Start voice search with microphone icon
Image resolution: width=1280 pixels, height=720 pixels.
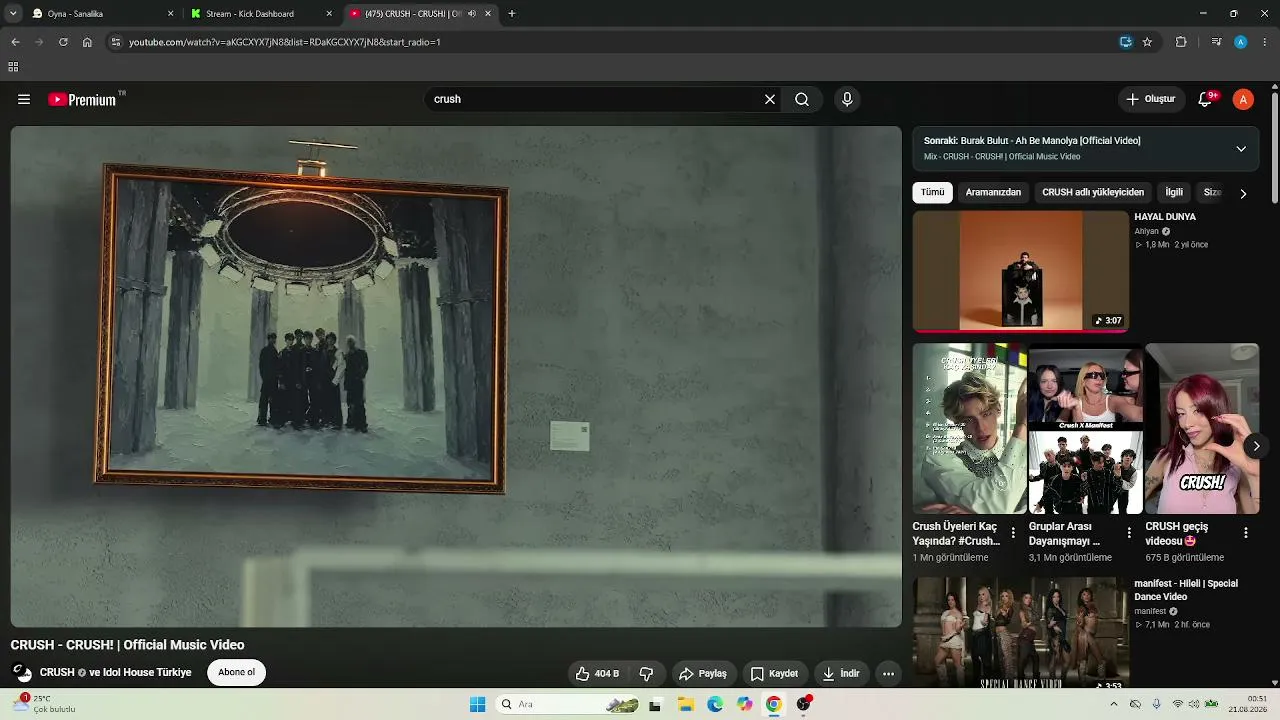point(847,99)
